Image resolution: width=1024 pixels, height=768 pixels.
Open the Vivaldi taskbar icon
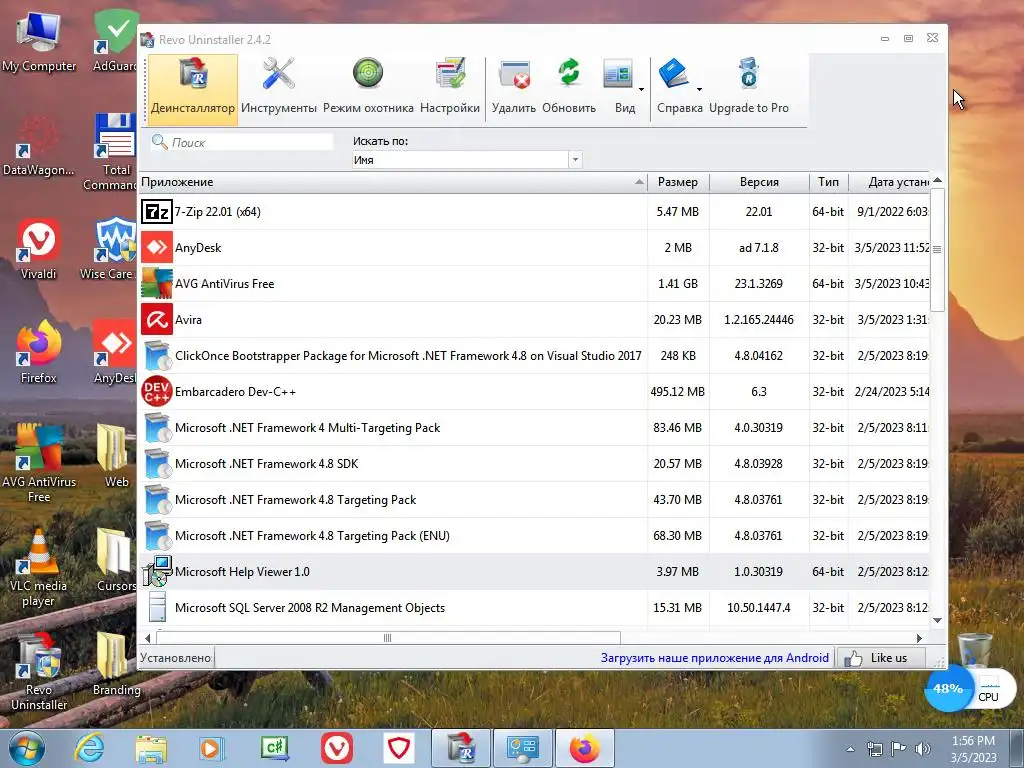tap(337, 748)
